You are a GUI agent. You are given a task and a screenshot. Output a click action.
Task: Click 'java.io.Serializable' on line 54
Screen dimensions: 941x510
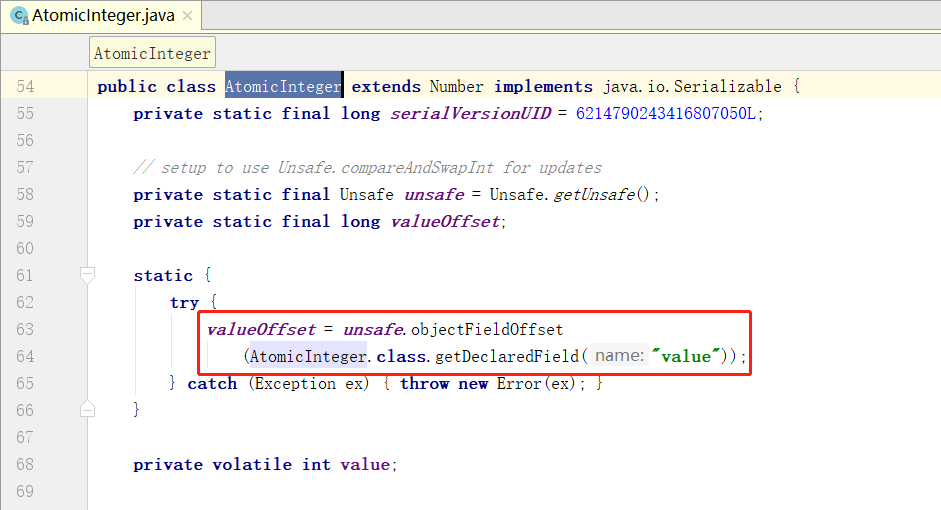click(x=692, y=86)
